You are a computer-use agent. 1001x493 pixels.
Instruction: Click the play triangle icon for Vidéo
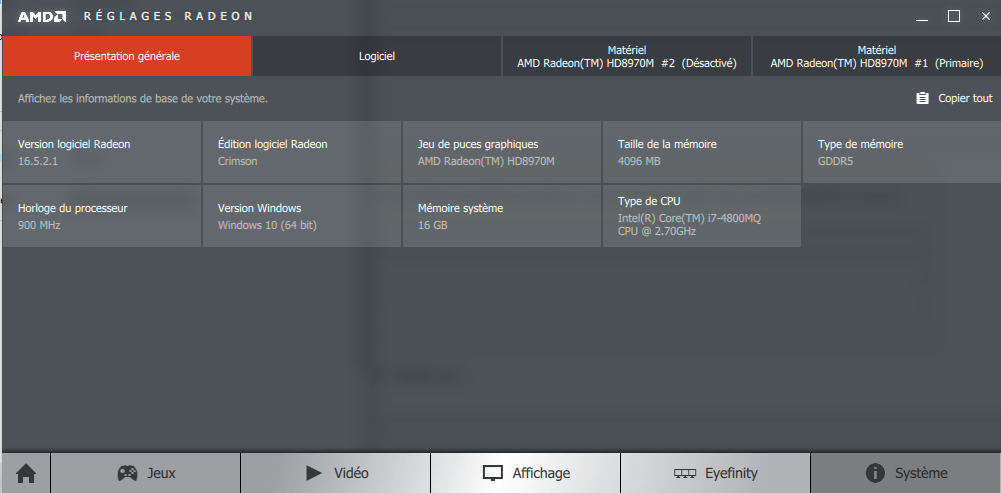coord(313,473)
